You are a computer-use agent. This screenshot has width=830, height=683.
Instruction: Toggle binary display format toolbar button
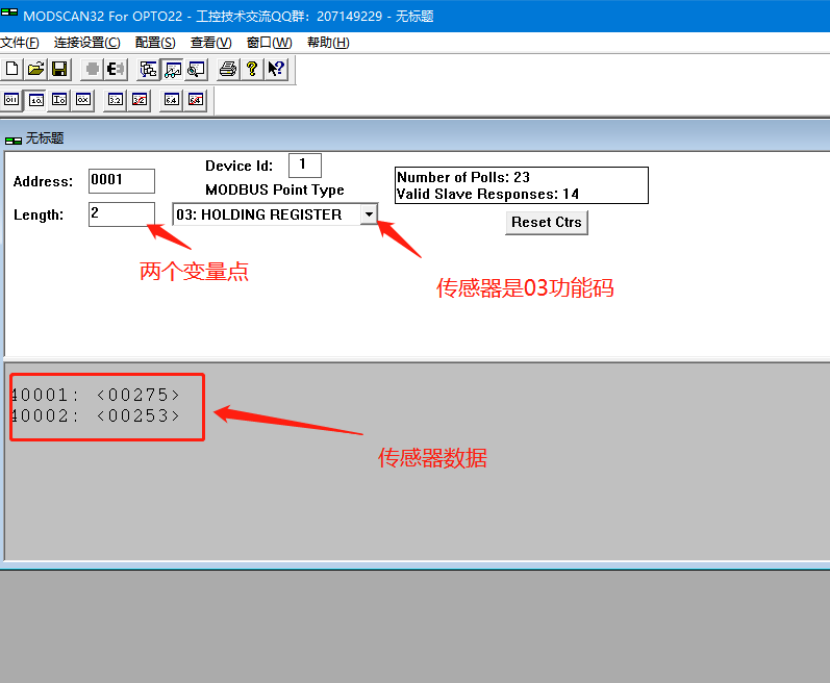coord(12,99)
